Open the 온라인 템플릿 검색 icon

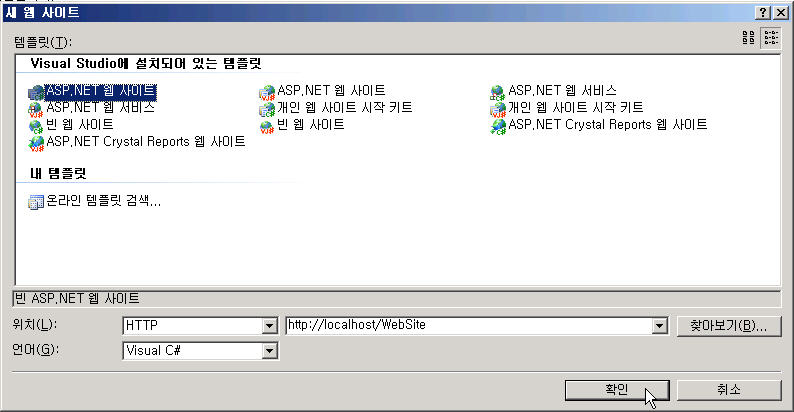tap(36, 202)
